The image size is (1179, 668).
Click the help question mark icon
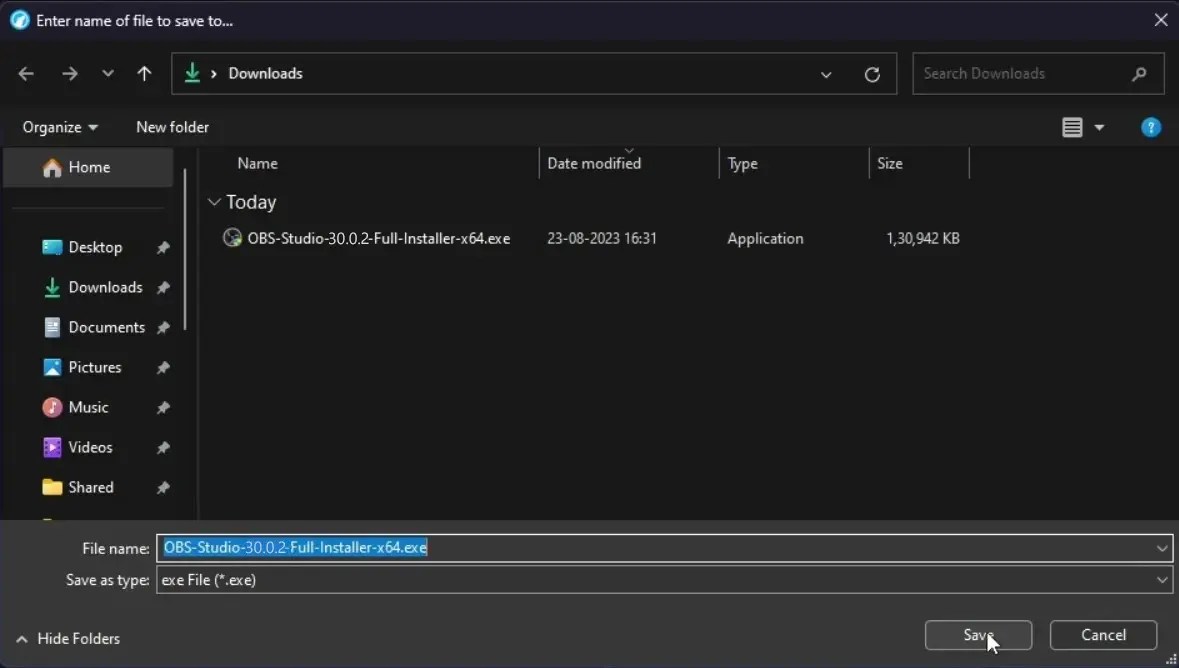(x=1151, y=127)
